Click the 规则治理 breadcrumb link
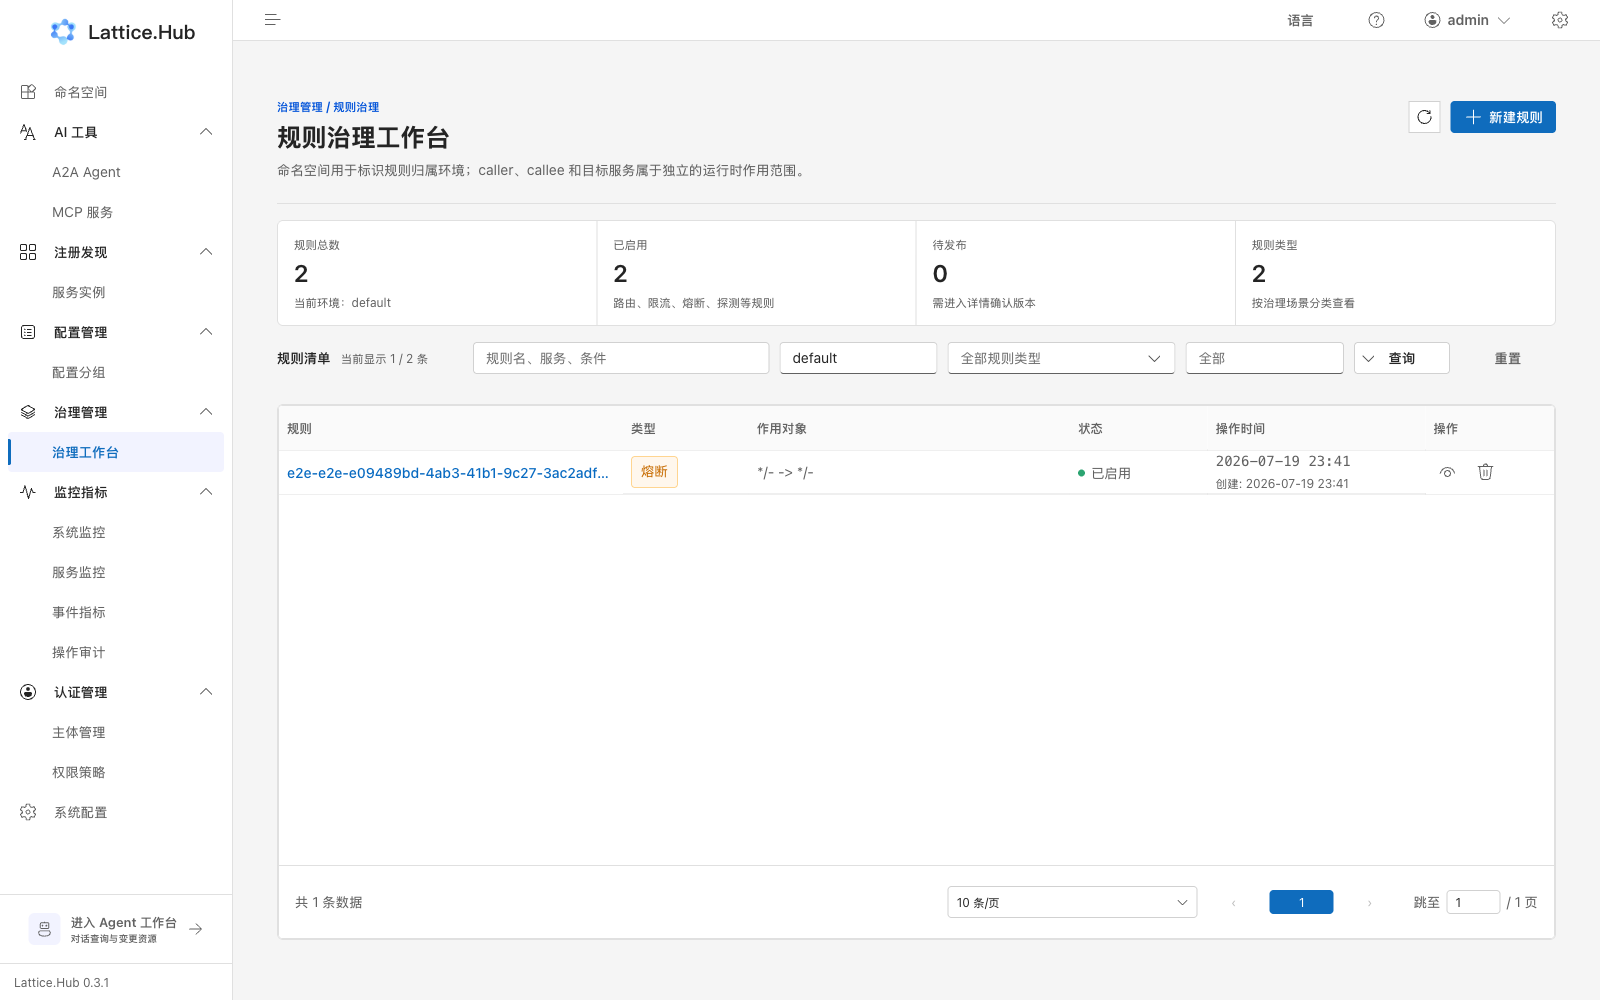 [x=356, y=107]
